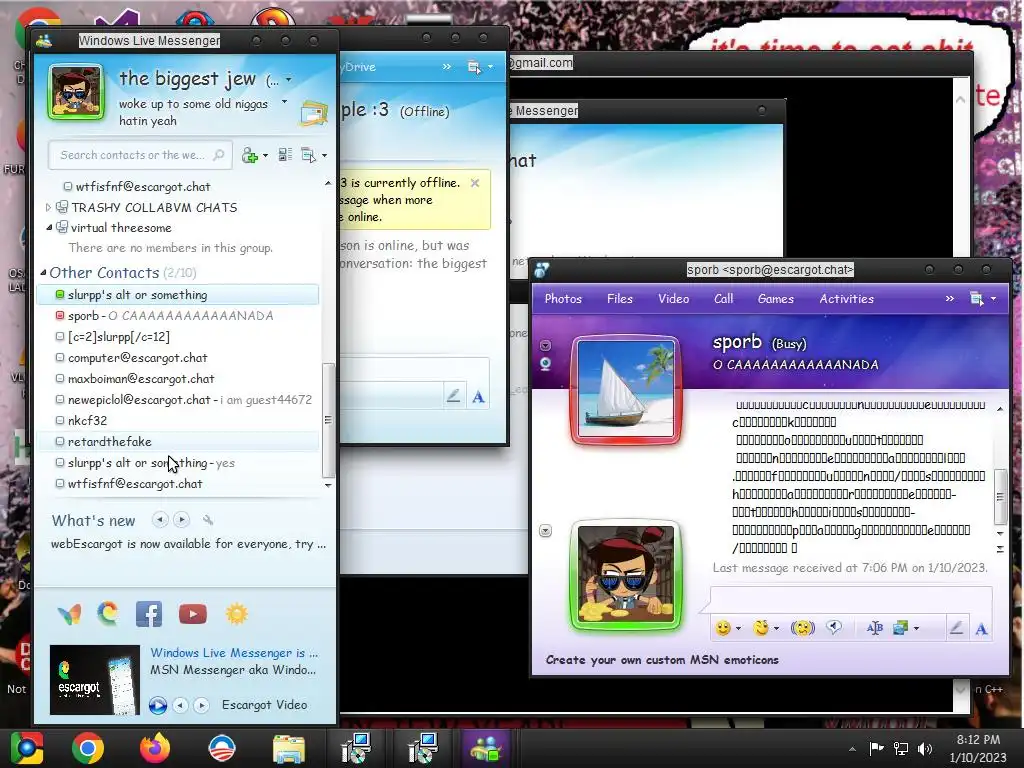
Task: Click the text A icon in offline chat window
Action: click(x=478, y=396)
